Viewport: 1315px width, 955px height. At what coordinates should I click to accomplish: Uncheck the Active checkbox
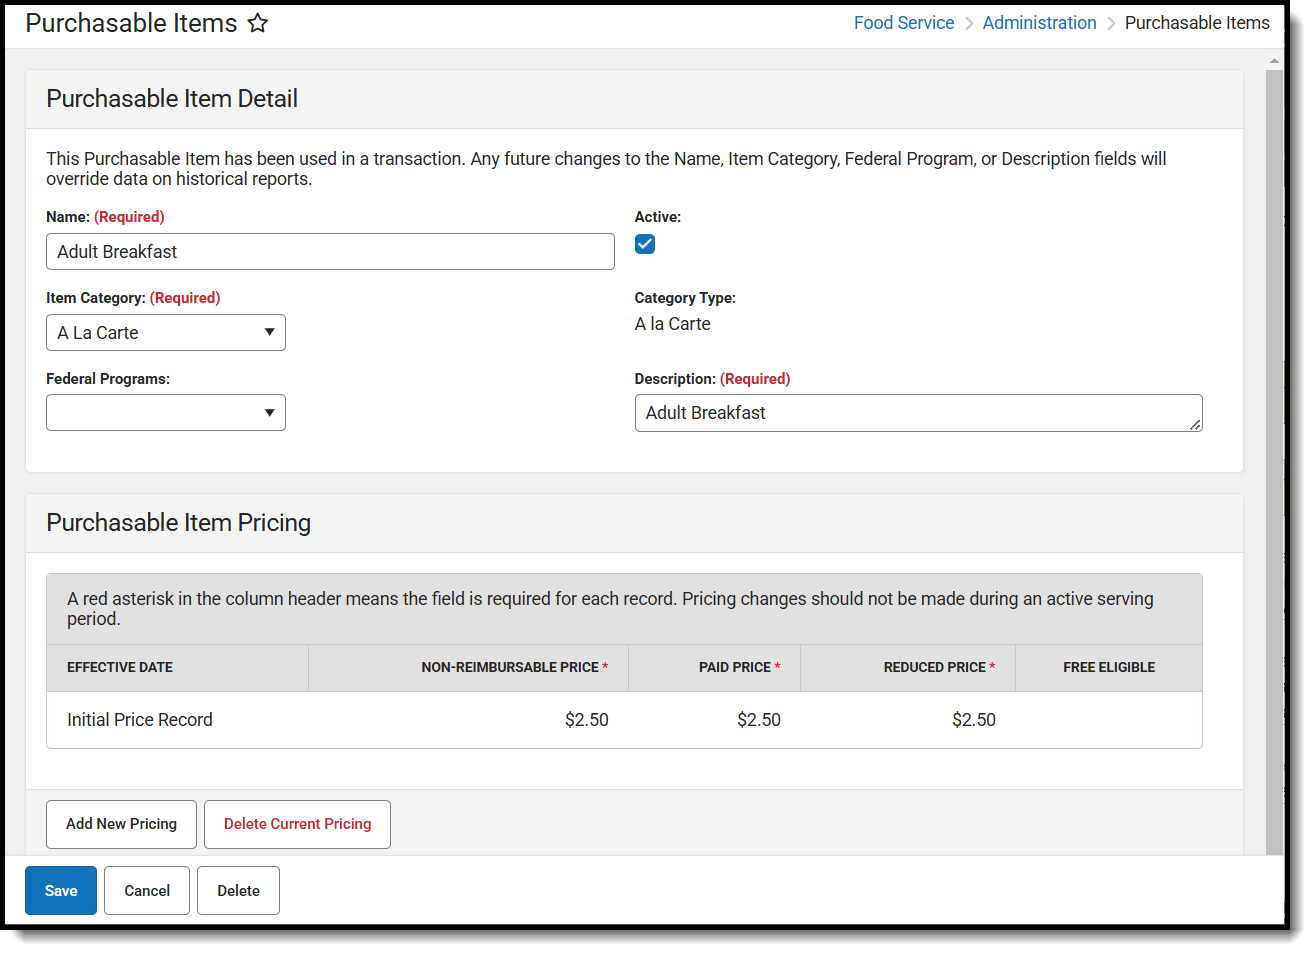(x=645, y=244)
